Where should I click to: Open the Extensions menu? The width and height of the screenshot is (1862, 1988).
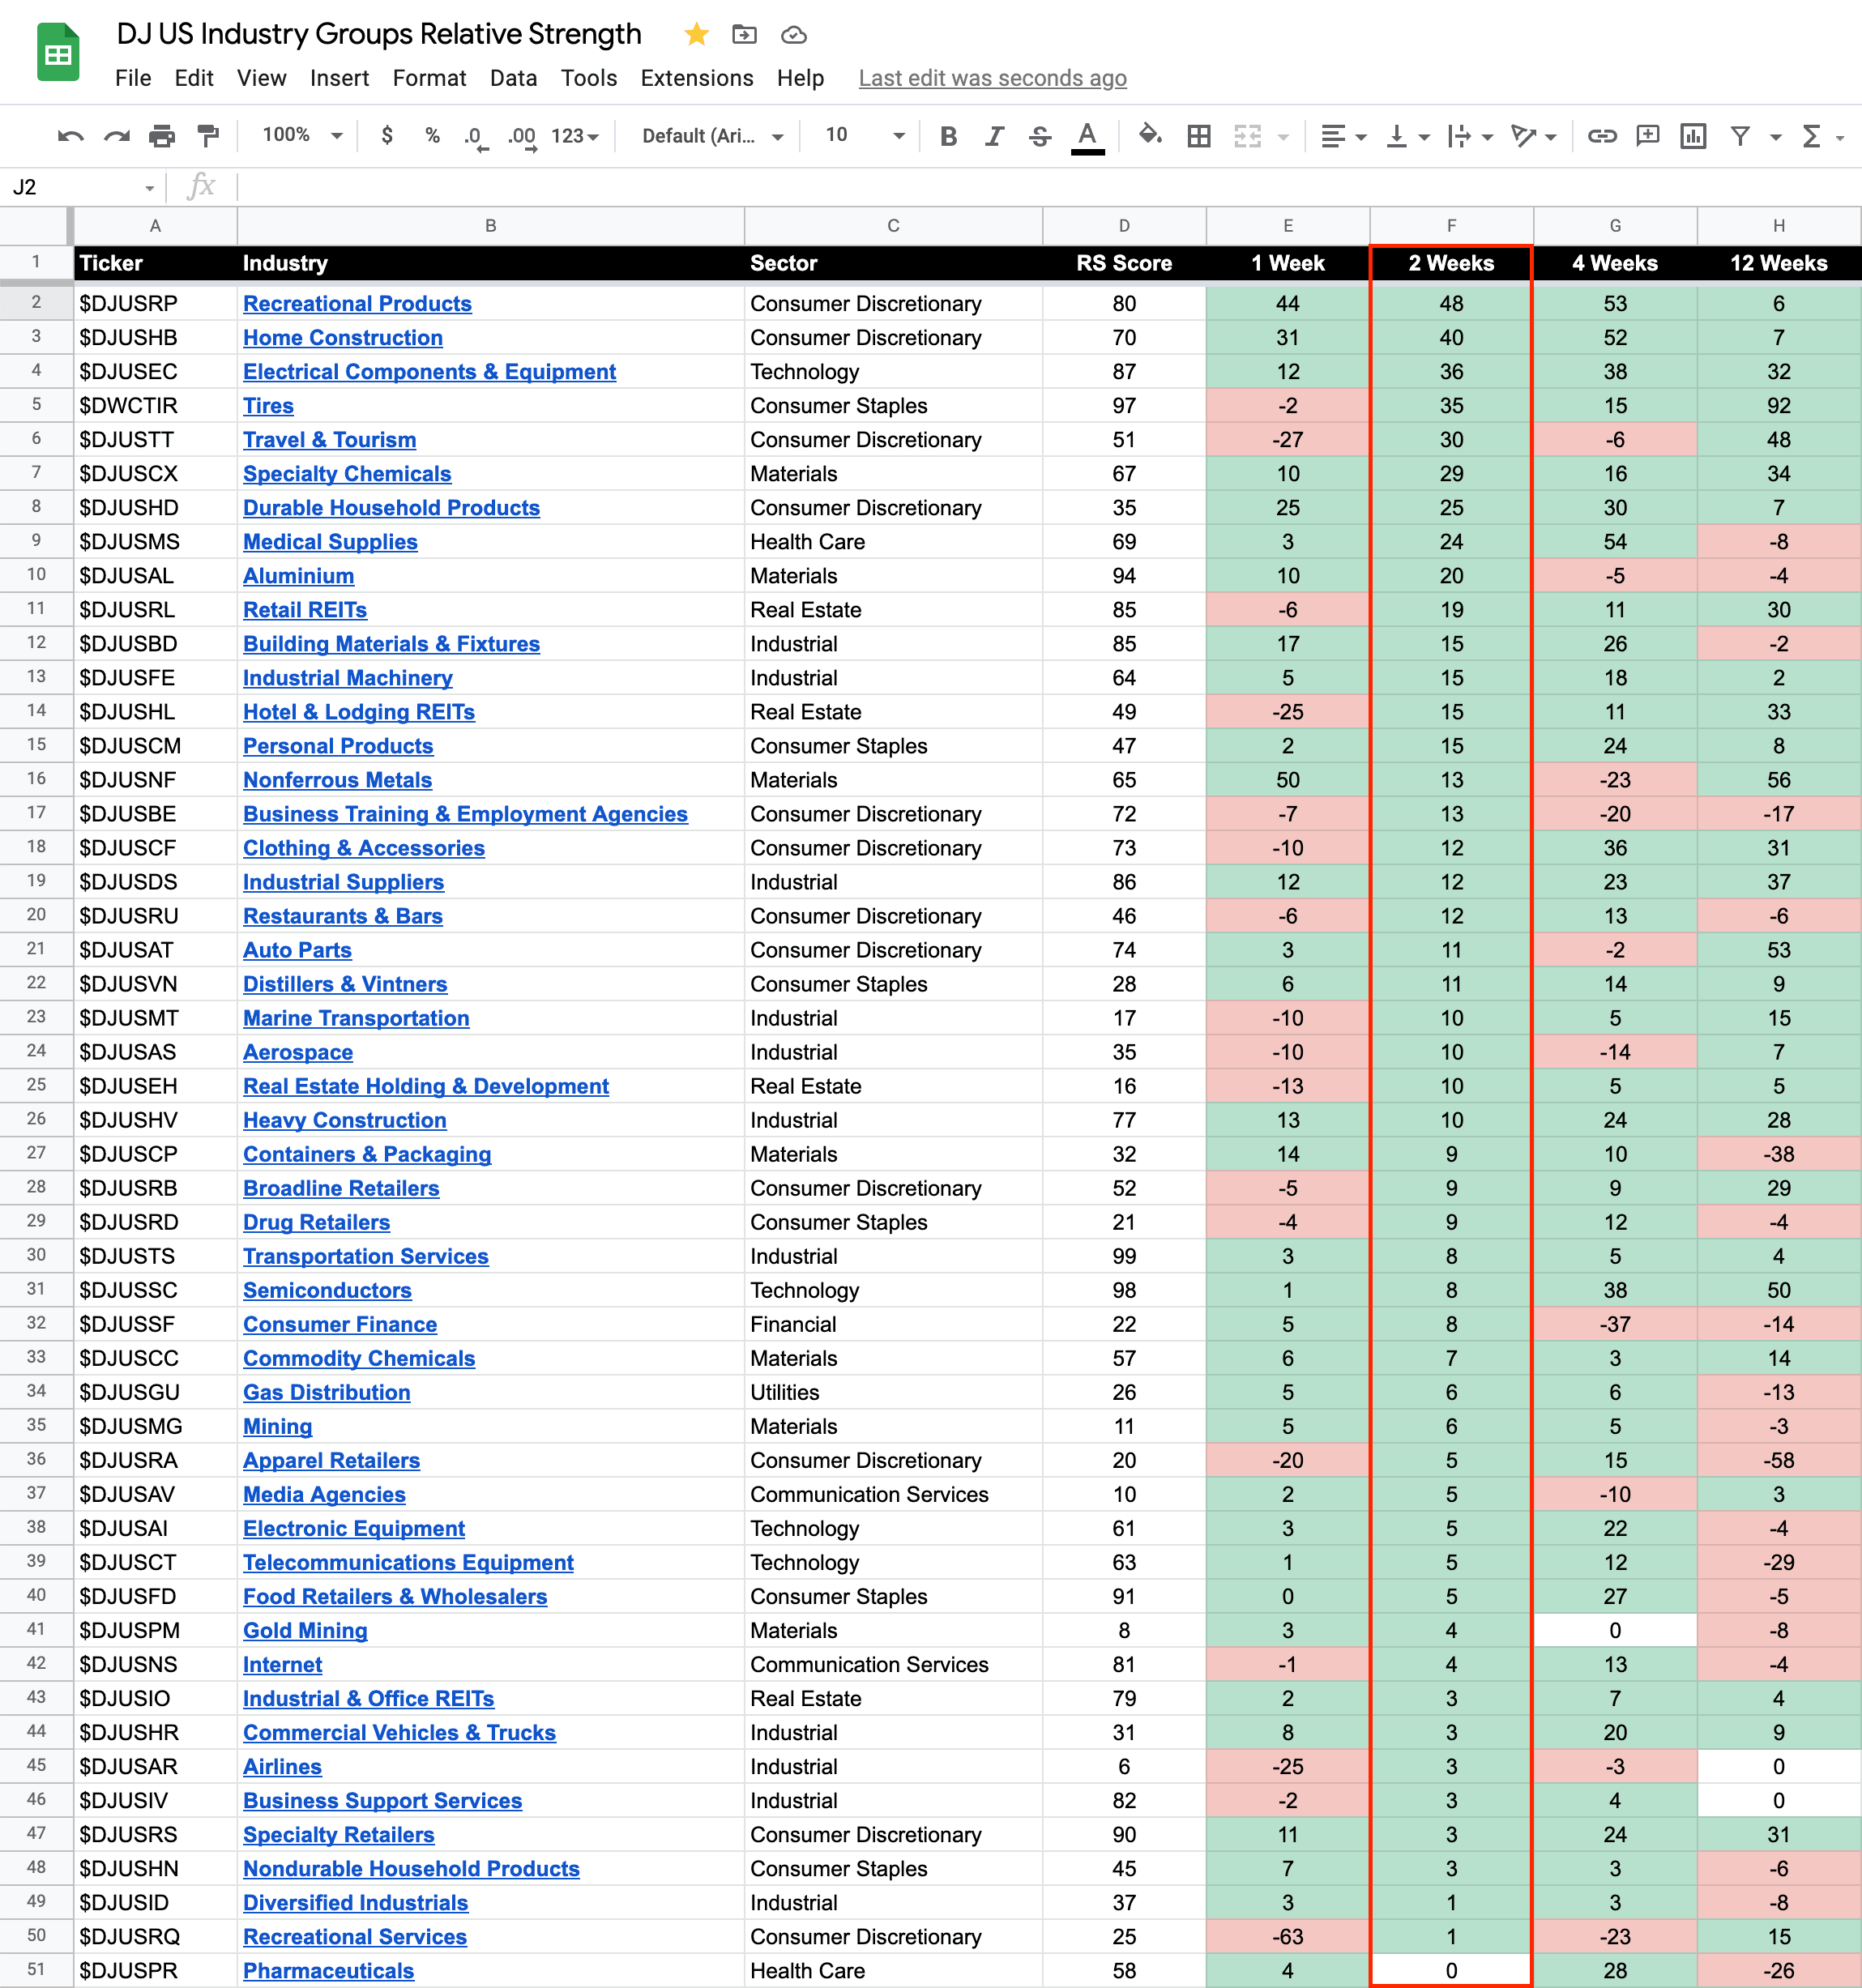click(x=696, y=78)
